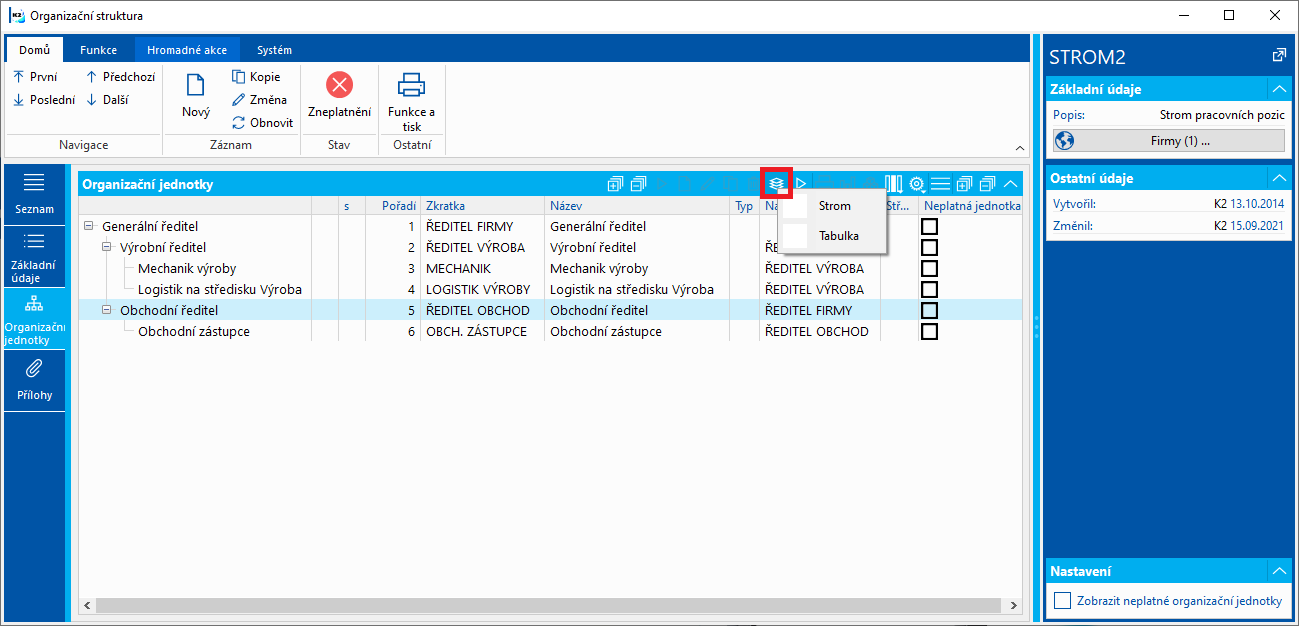Click the columns setup icon in panel header

coord(893,184)
